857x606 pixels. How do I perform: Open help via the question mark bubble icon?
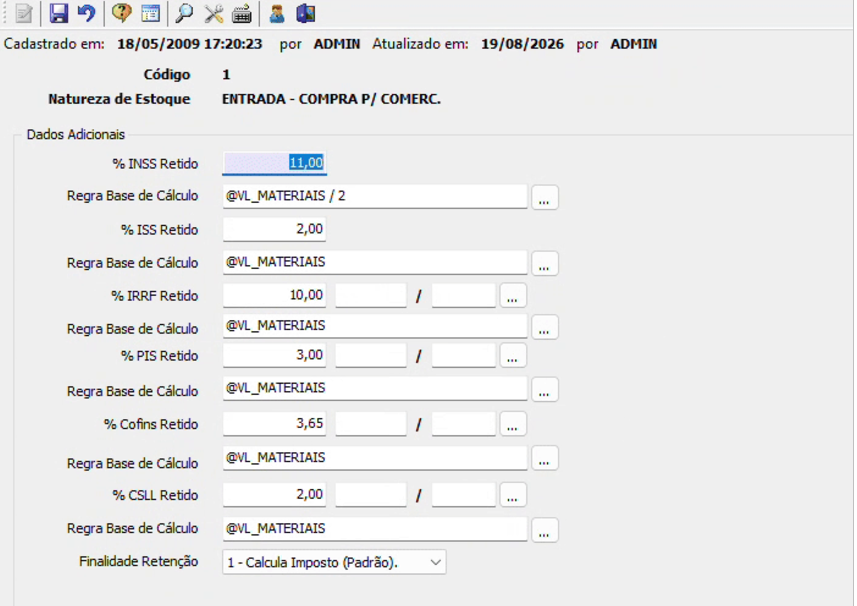(121, 13)
